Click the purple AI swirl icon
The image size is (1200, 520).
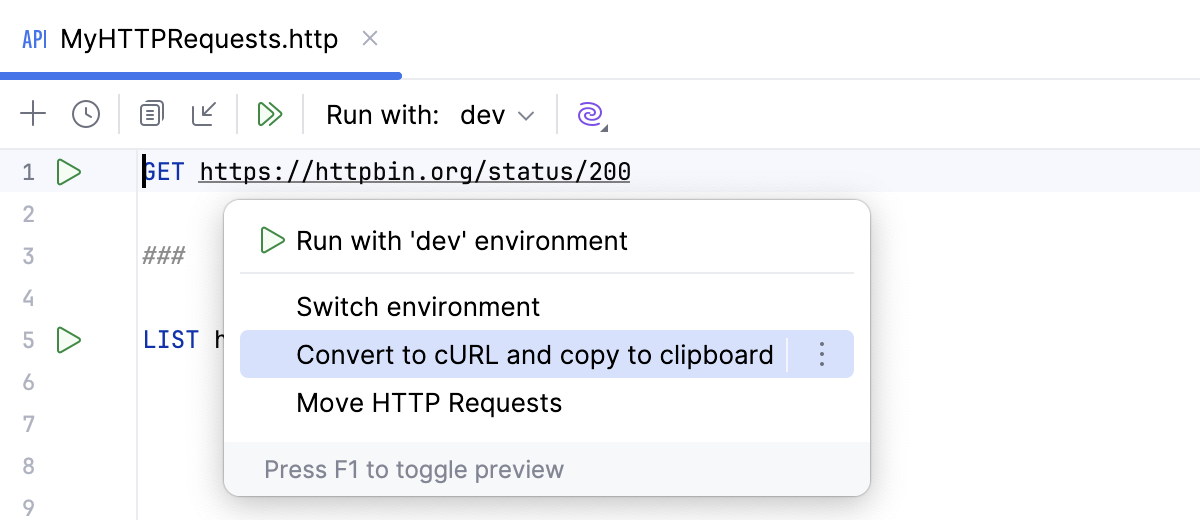tap(591, 115)
